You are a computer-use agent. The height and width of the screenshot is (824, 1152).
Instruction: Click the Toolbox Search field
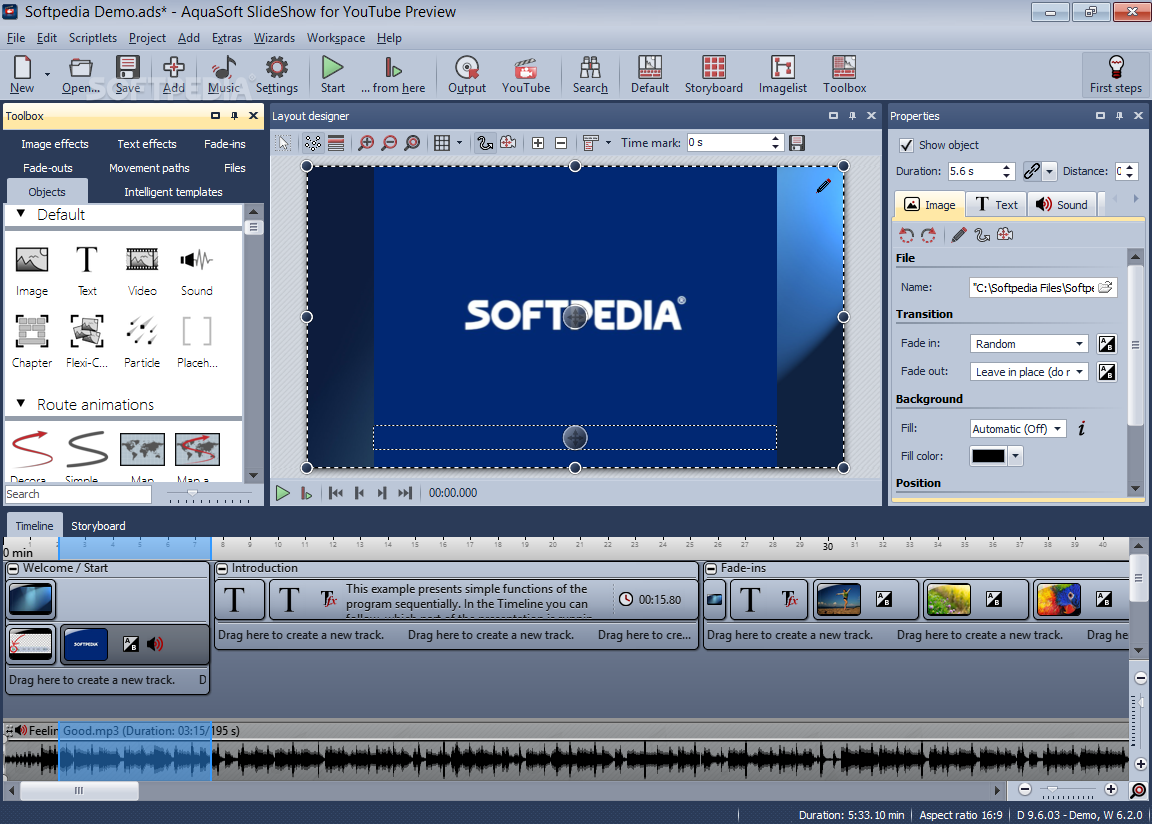coord(78,494)
